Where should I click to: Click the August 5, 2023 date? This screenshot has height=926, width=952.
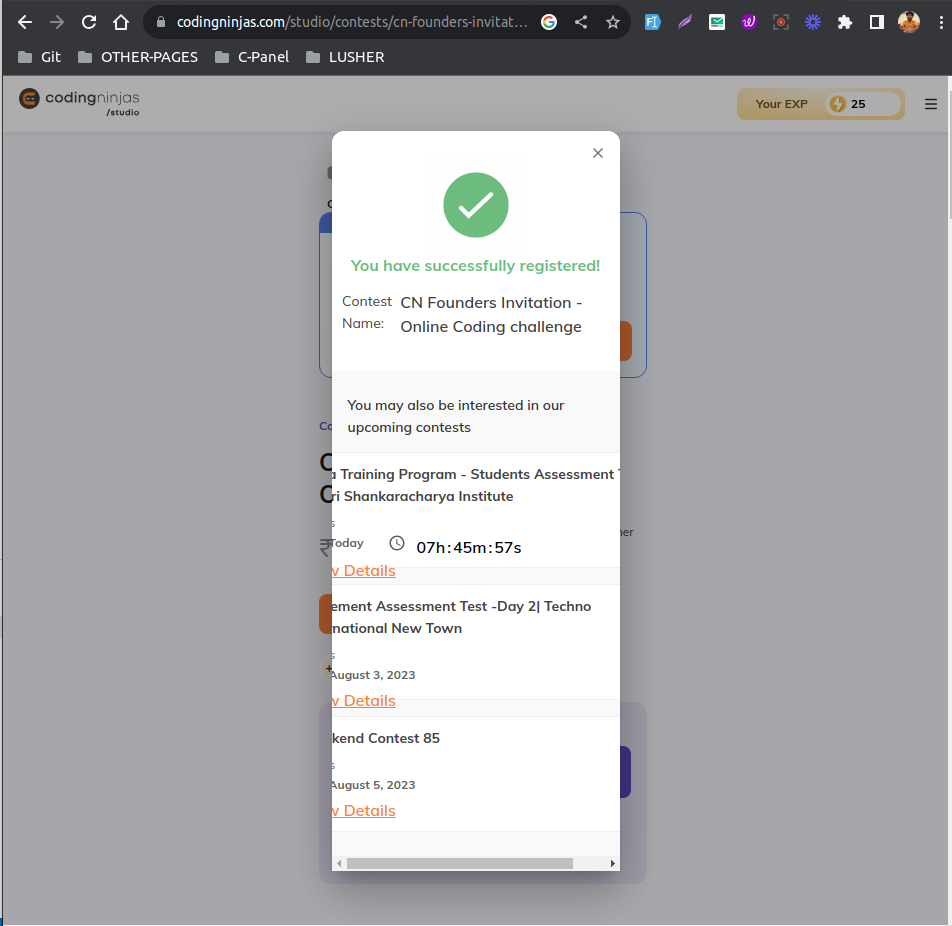[373, 785]
